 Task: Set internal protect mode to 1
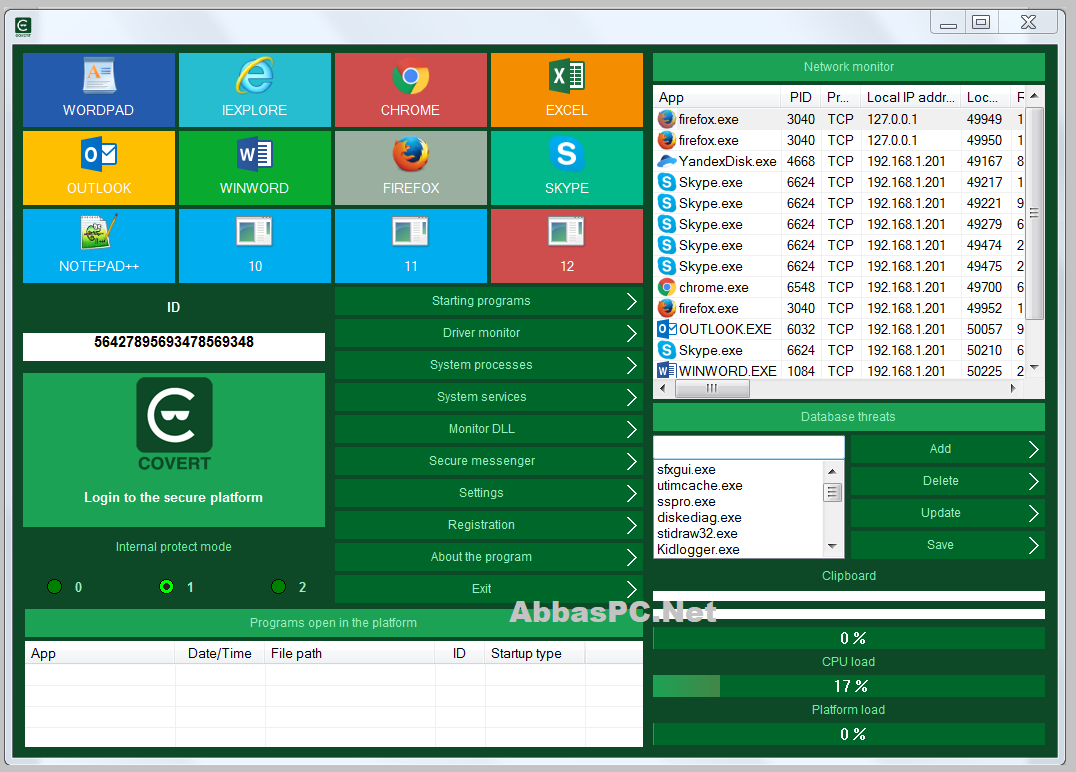166,587
